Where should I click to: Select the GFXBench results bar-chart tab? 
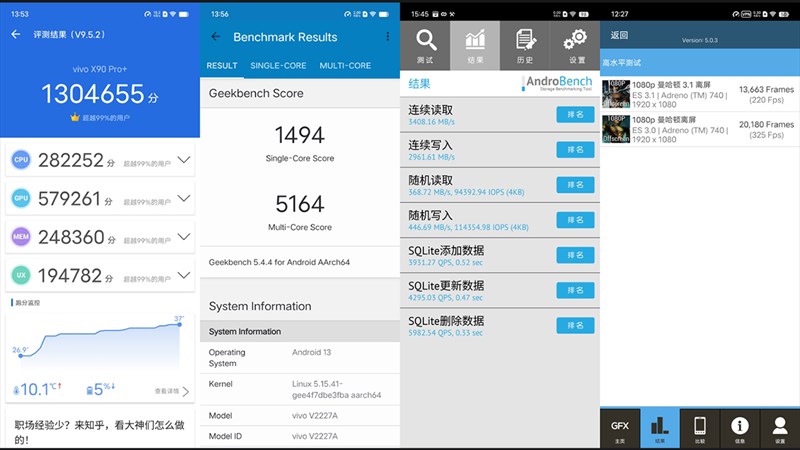coord(660,429)
